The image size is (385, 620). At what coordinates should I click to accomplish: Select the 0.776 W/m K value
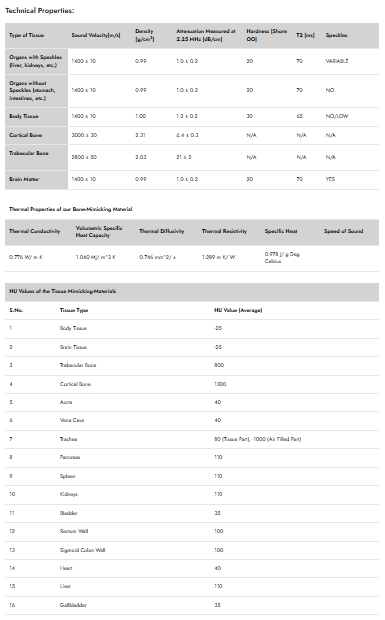[x=26, y=257]
